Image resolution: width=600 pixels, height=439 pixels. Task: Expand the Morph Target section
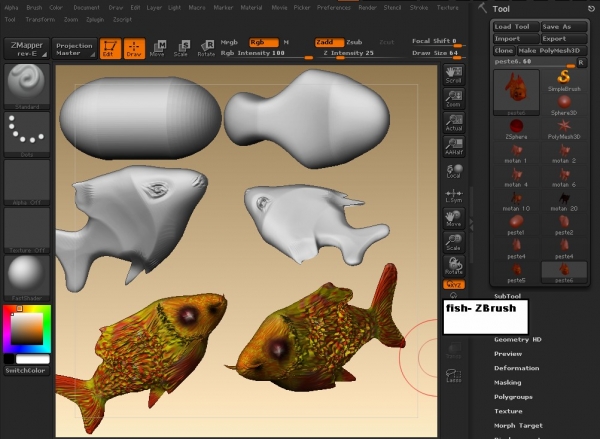(518, 426)
